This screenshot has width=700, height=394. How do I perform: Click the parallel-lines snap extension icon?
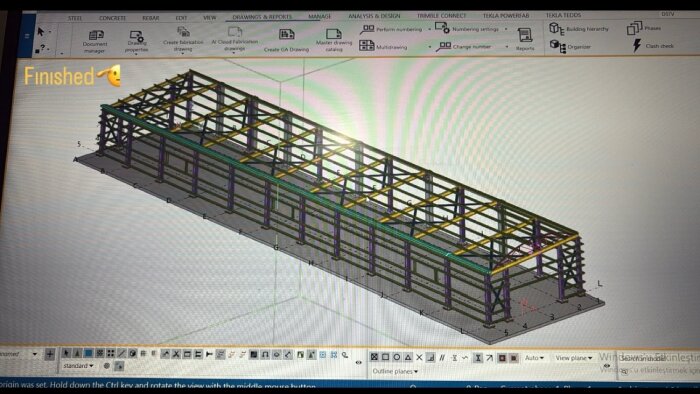click(x=442, y=357)
